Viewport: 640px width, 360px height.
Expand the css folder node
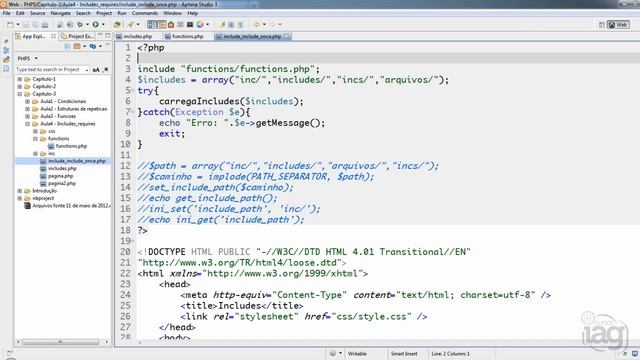[35, 131]
